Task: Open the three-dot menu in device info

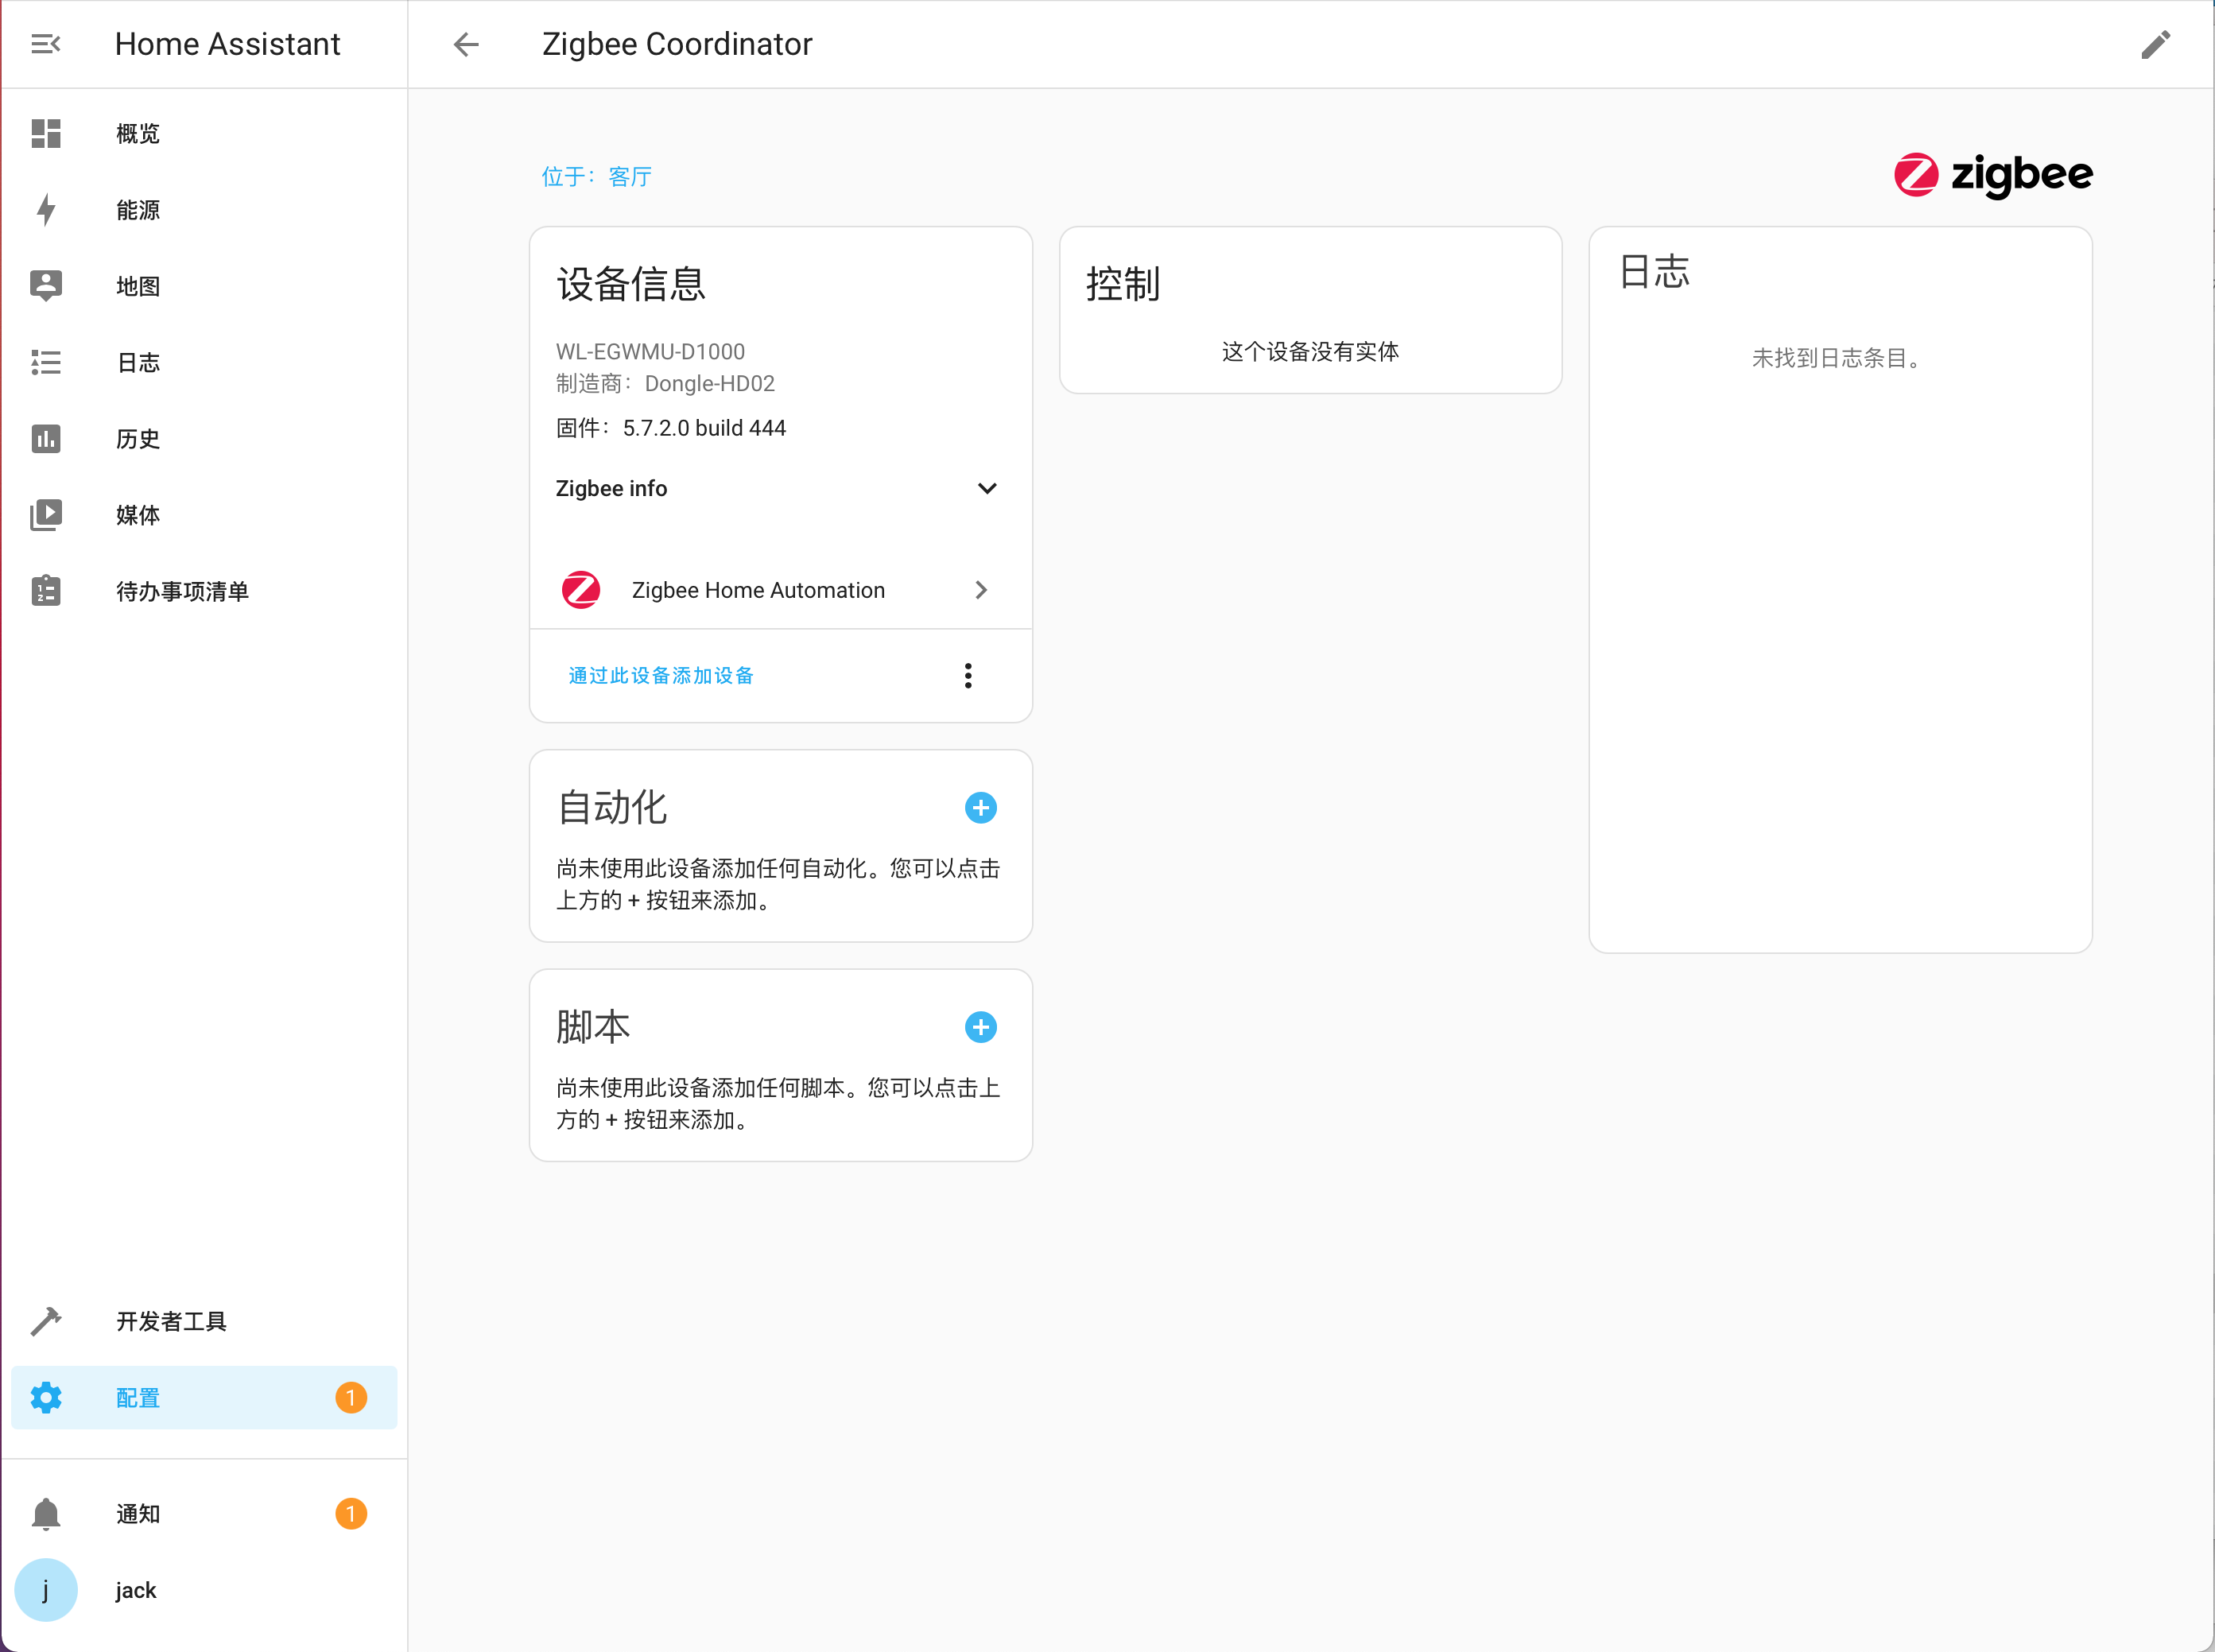Action: 967,676
